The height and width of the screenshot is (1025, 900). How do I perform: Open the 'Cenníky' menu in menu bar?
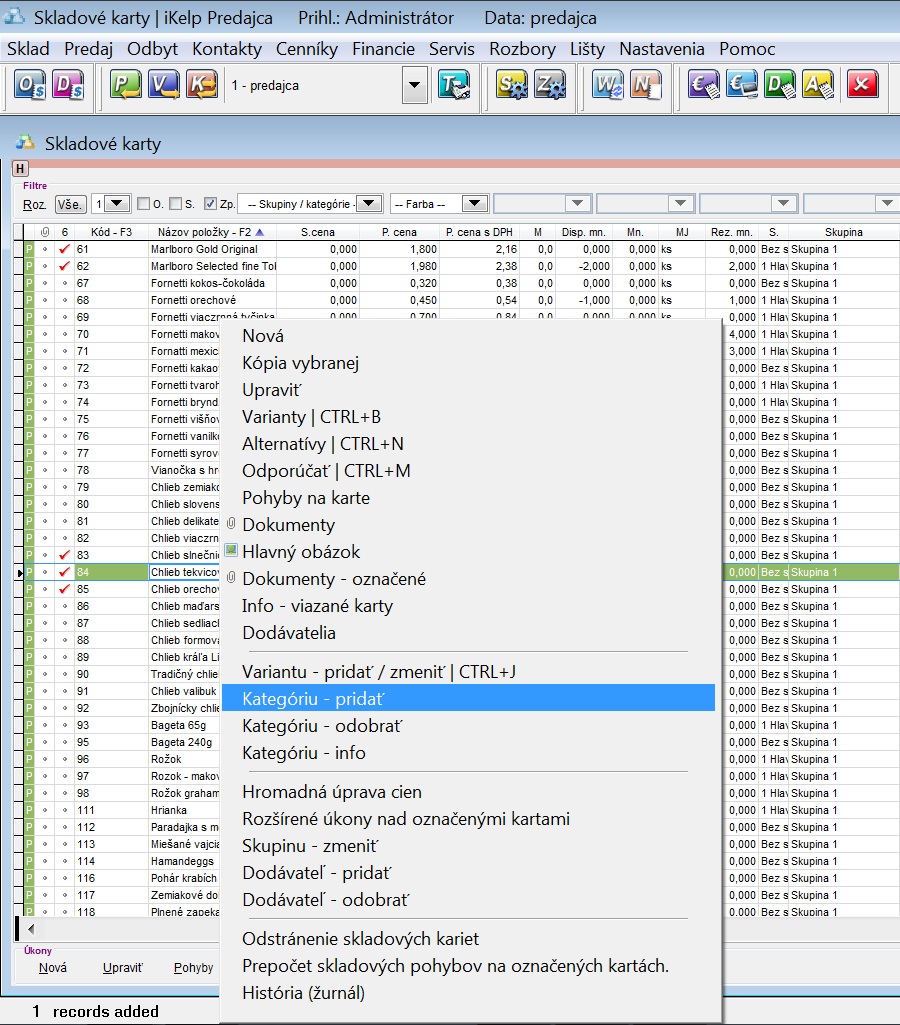306,49
